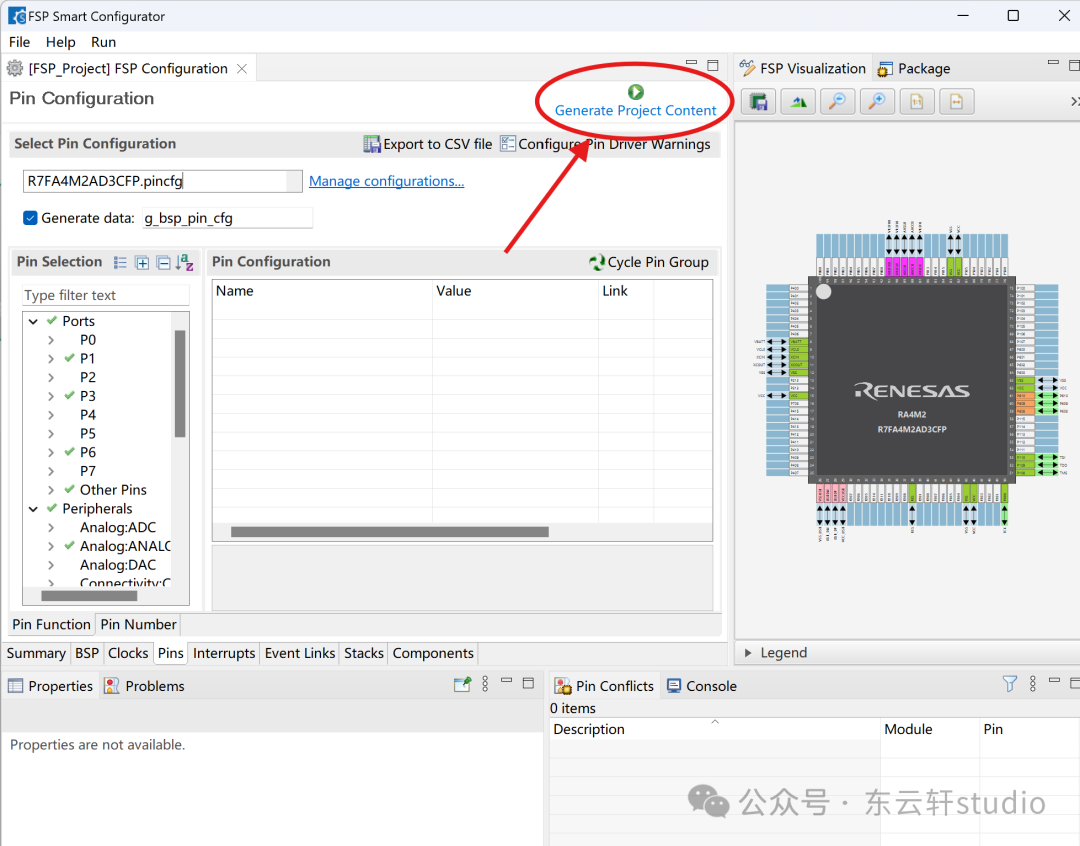Expand the P1 port node

[x=51, y=358]
